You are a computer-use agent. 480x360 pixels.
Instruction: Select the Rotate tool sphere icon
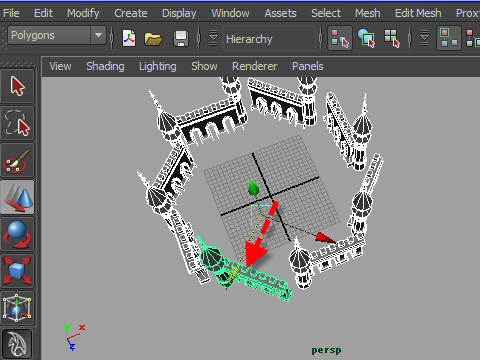pyautogui.click(x=17, y=234)
